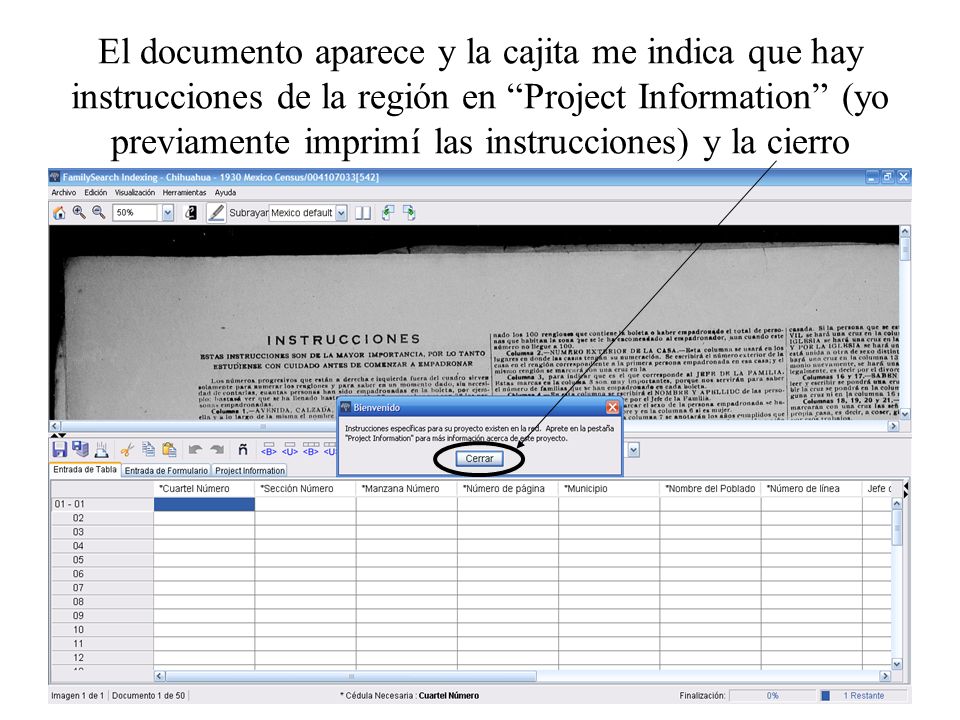Image resolution: width=960 pixels, height=720 pixels.
Task: Click the *Manzana Número column header
Action: (x=407, y=489)
